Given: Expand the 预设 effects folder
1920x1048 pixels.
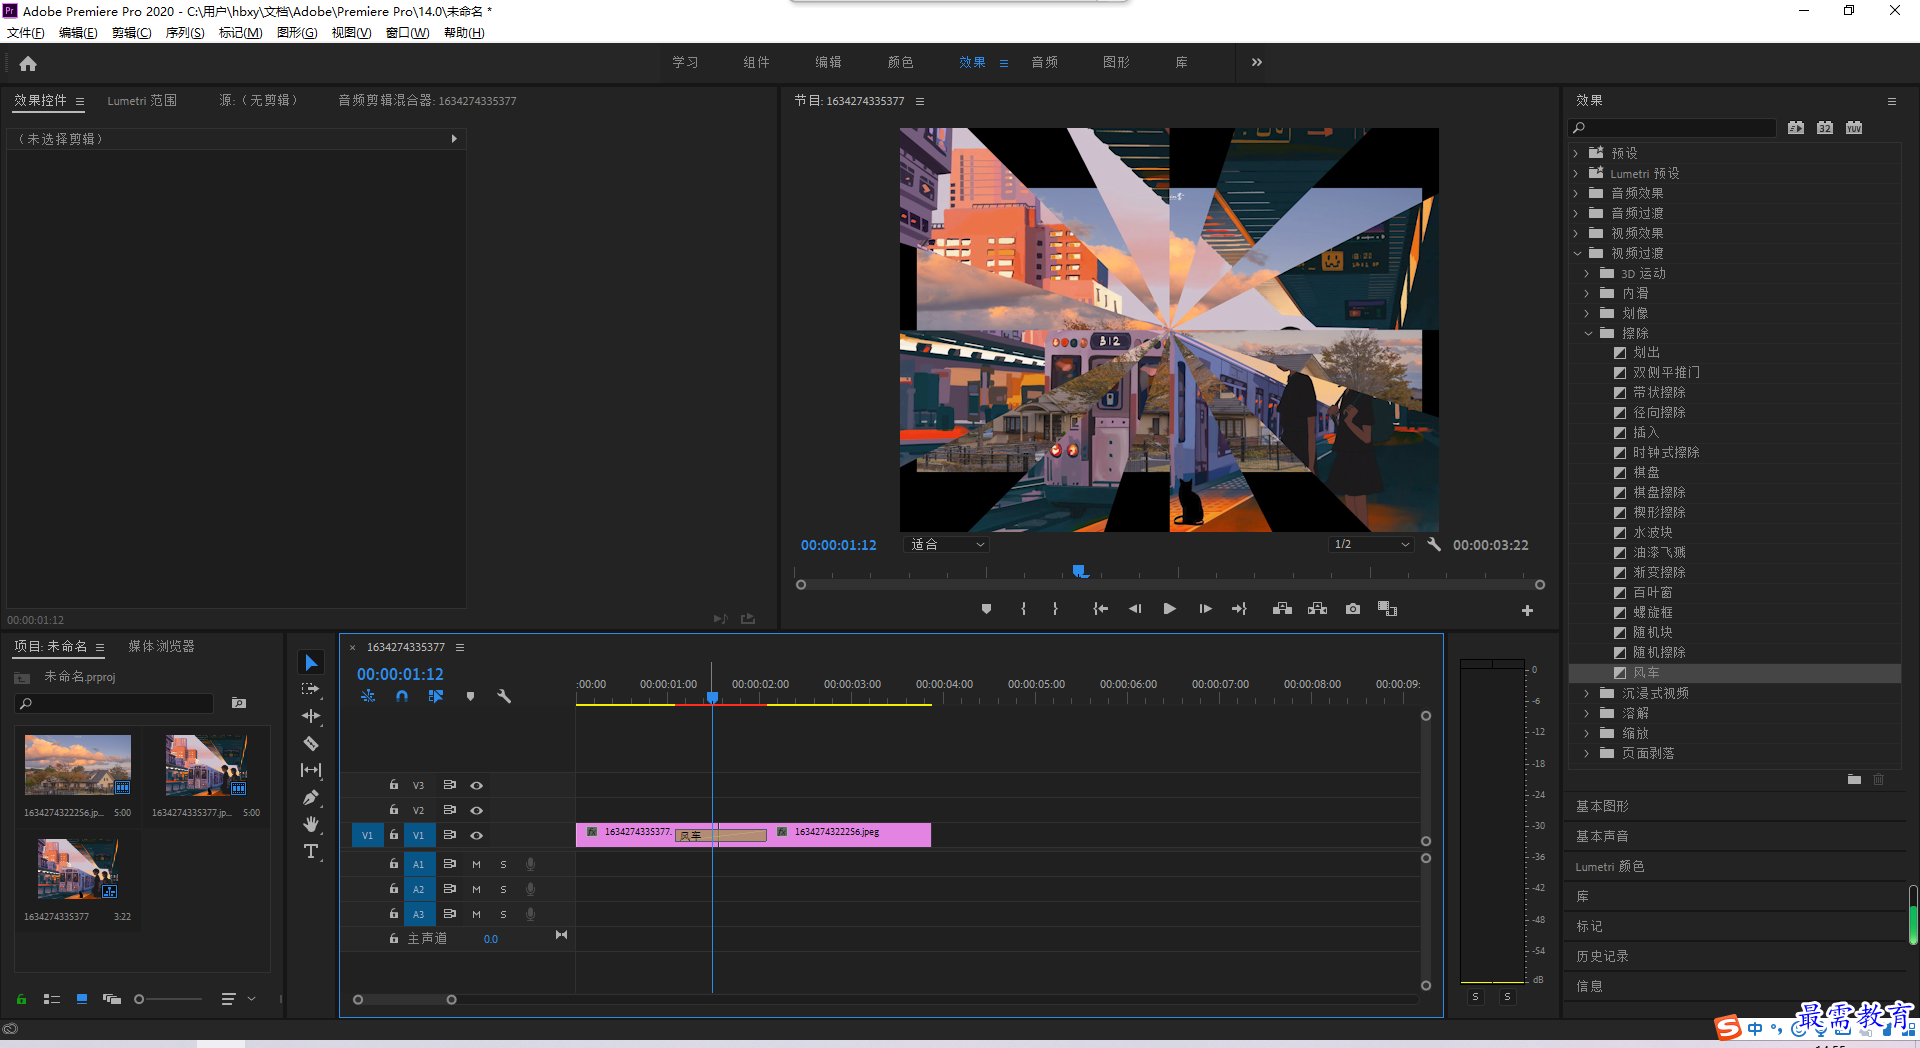Looking at the screenshot, I should pyautogui.click(x=1576, y=153).
